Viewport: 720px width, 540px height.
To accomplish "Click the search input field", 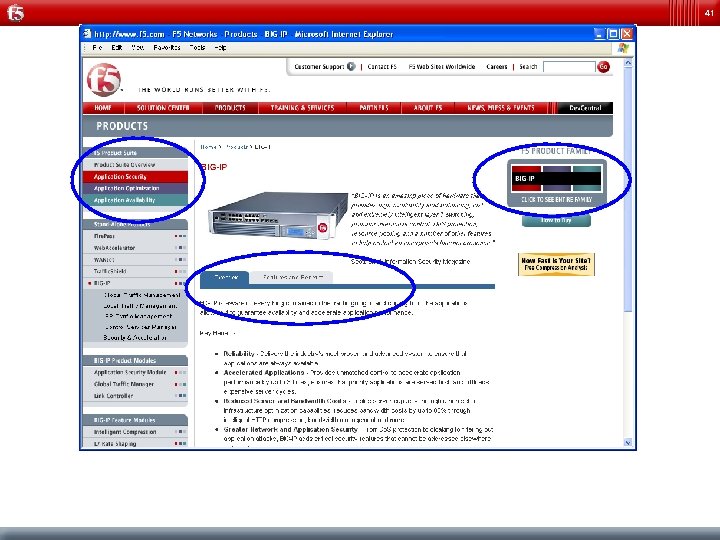I will 569,67.
